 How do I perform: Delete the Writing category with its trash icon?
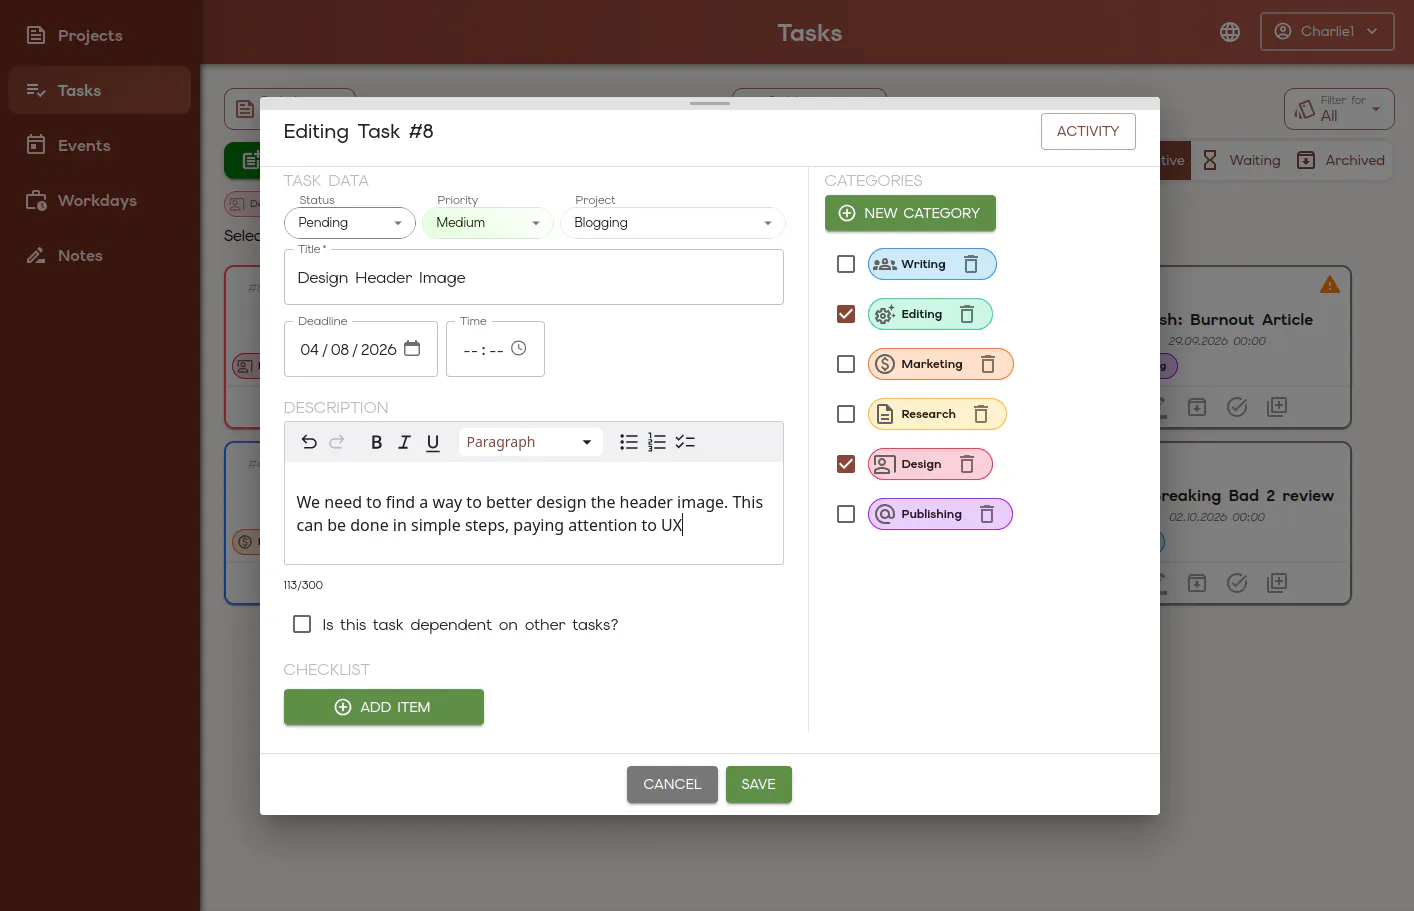pyautogui.click(x=970, y=264)
